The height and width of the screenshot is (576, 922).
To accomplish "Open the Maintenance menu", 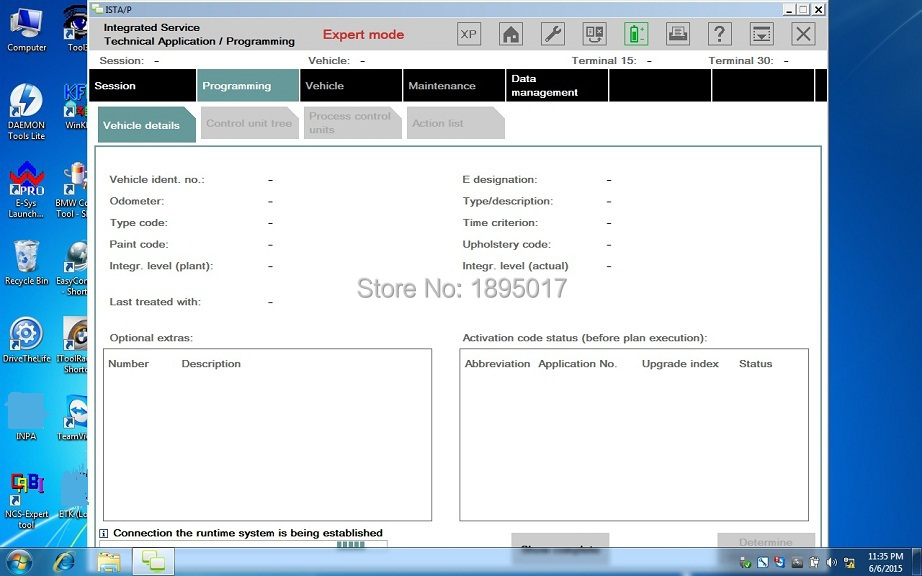I will [453, 86].
